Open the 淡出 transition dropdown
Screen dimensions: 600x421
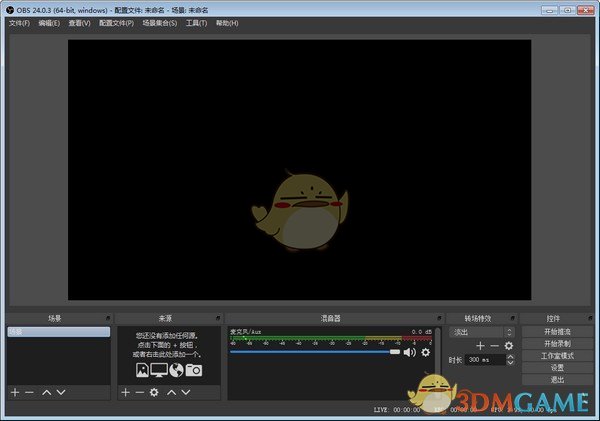tap(482, 332)
